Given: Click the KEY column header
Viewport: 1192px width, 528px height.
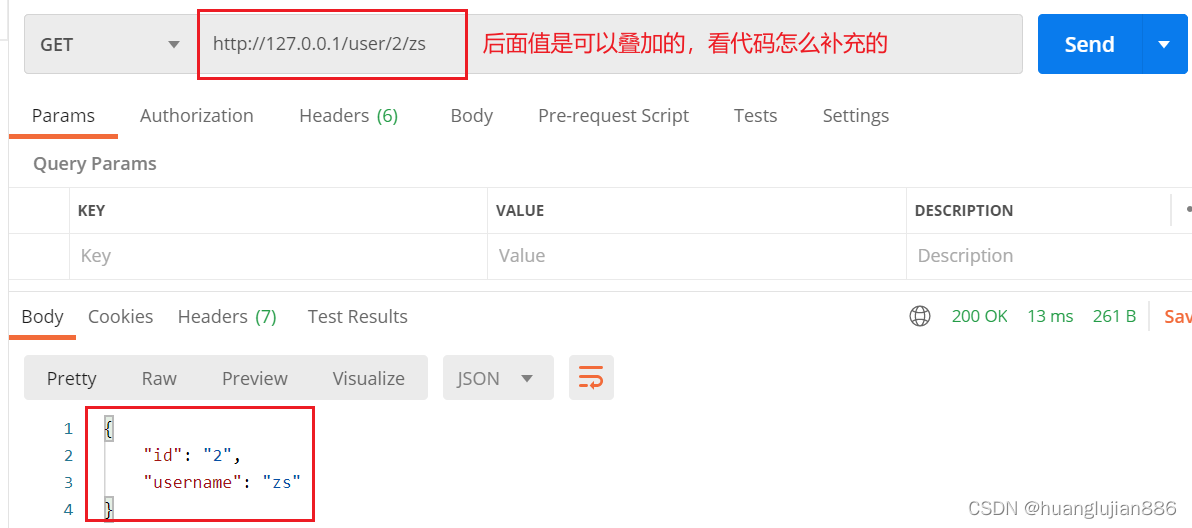Looking at the screenshot, I should click(91, 210).
